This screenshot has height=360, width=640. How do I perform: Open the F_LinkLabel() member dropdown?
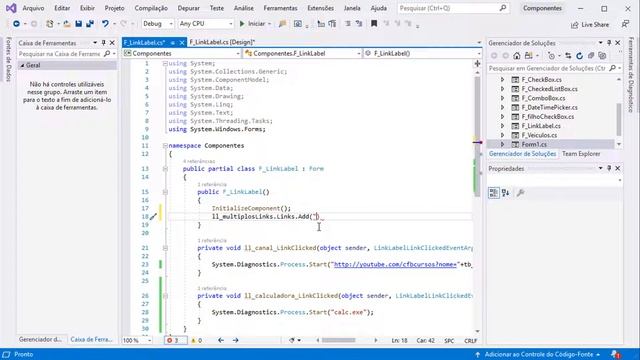point(422,53)
